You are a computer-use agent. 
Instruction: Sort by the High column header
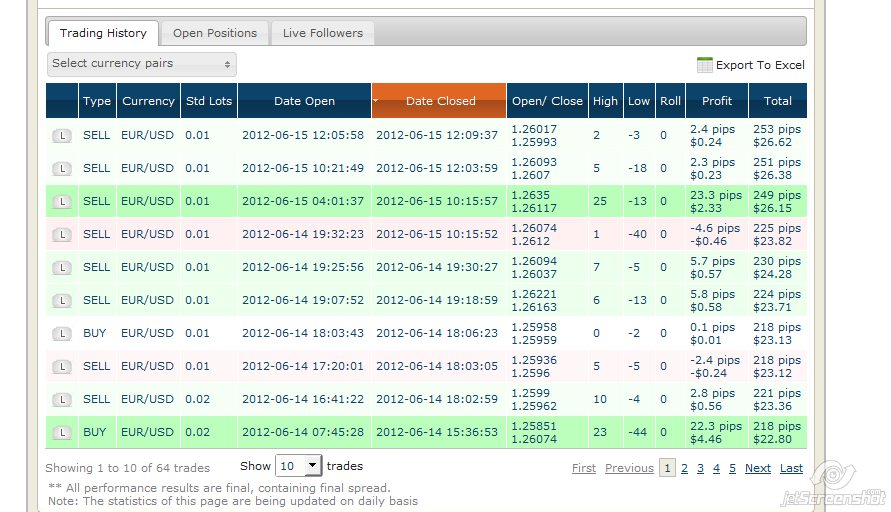pyautogui.click(x=606, y=101)
